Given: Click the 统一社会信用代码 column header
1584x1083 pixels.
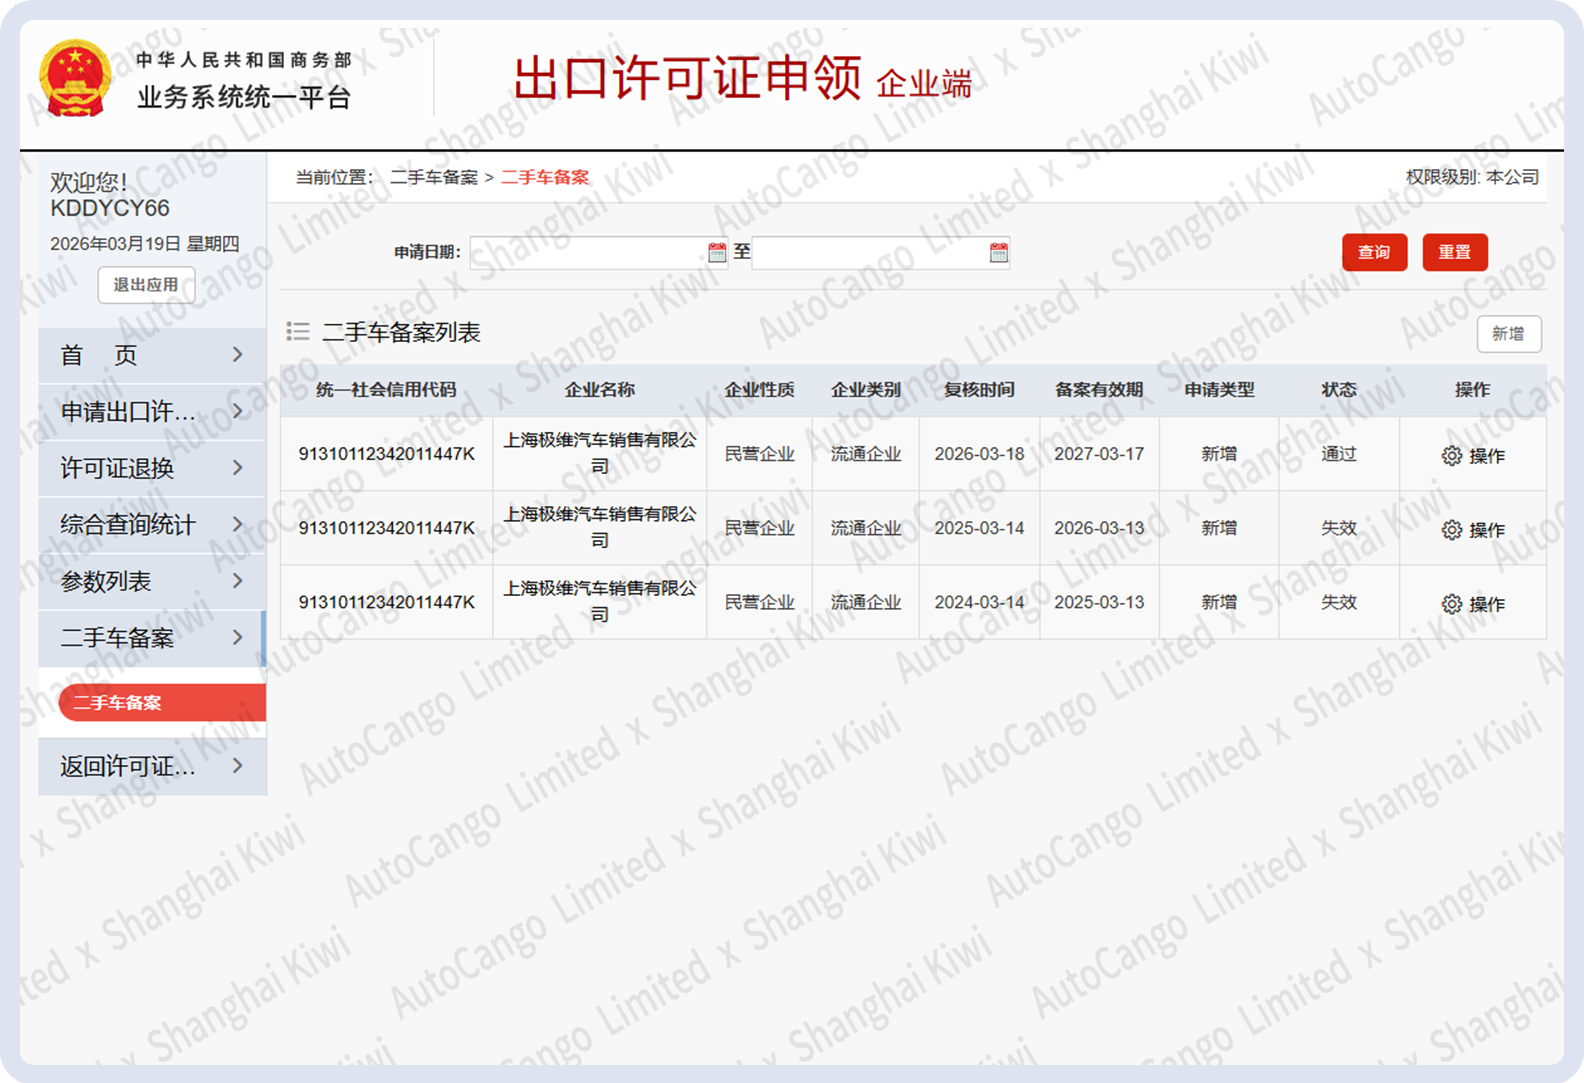Looking at the screenshot, I should point(386,390).
